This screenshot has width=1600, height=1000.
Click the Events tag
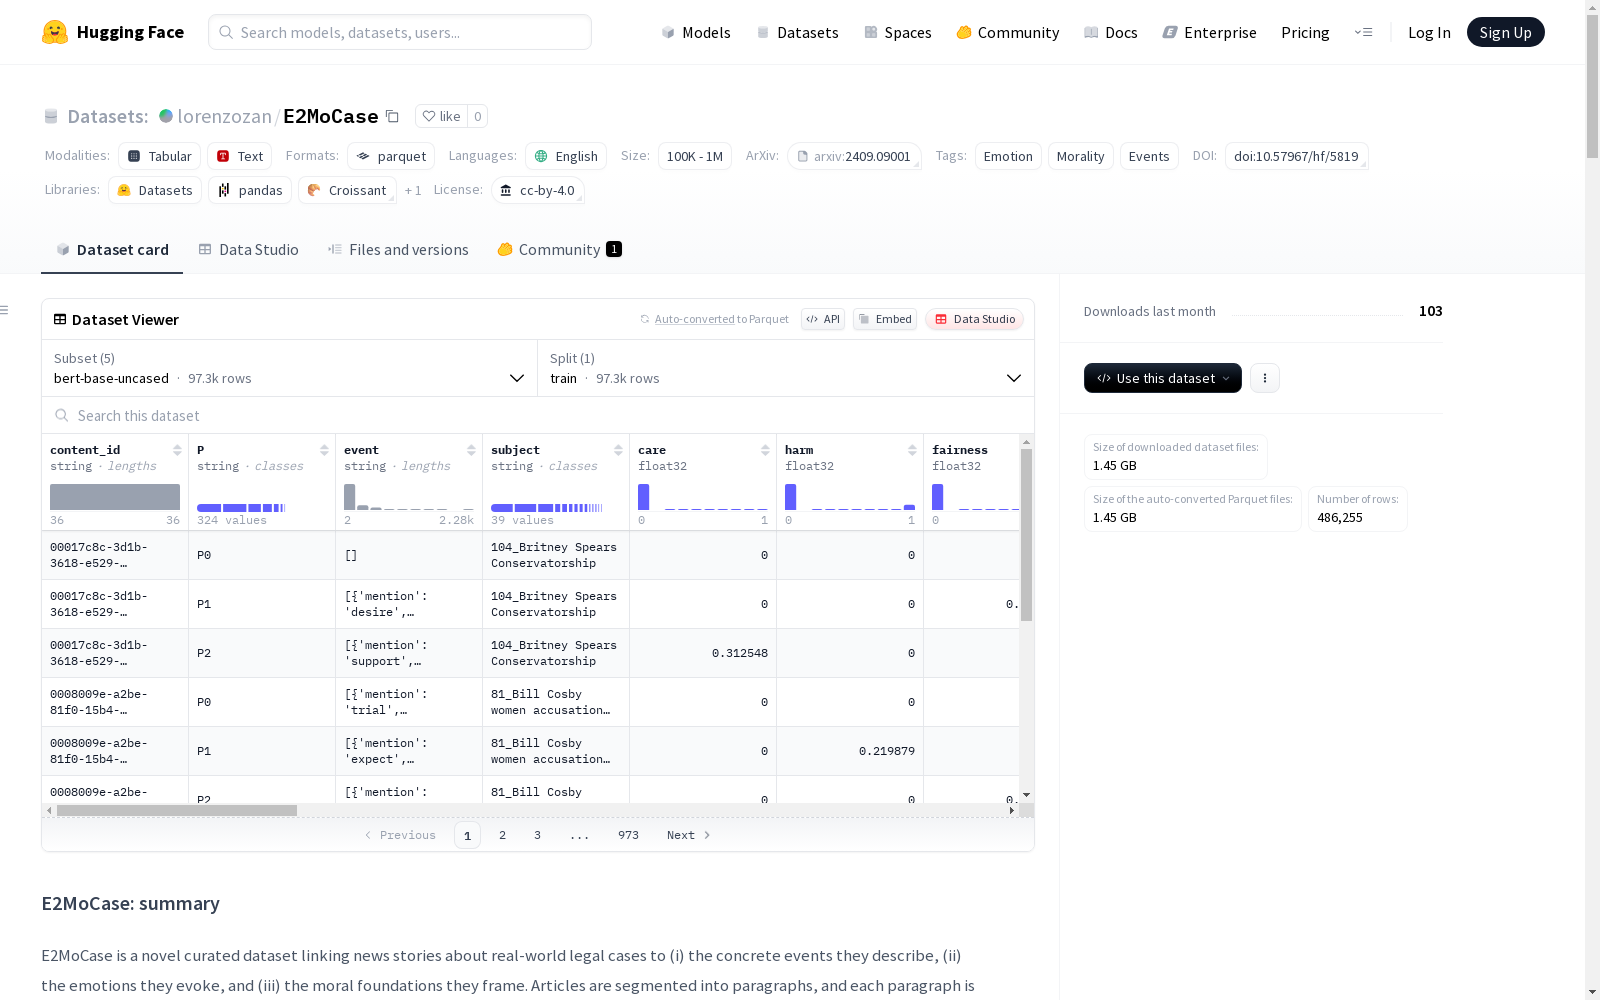1149,156
